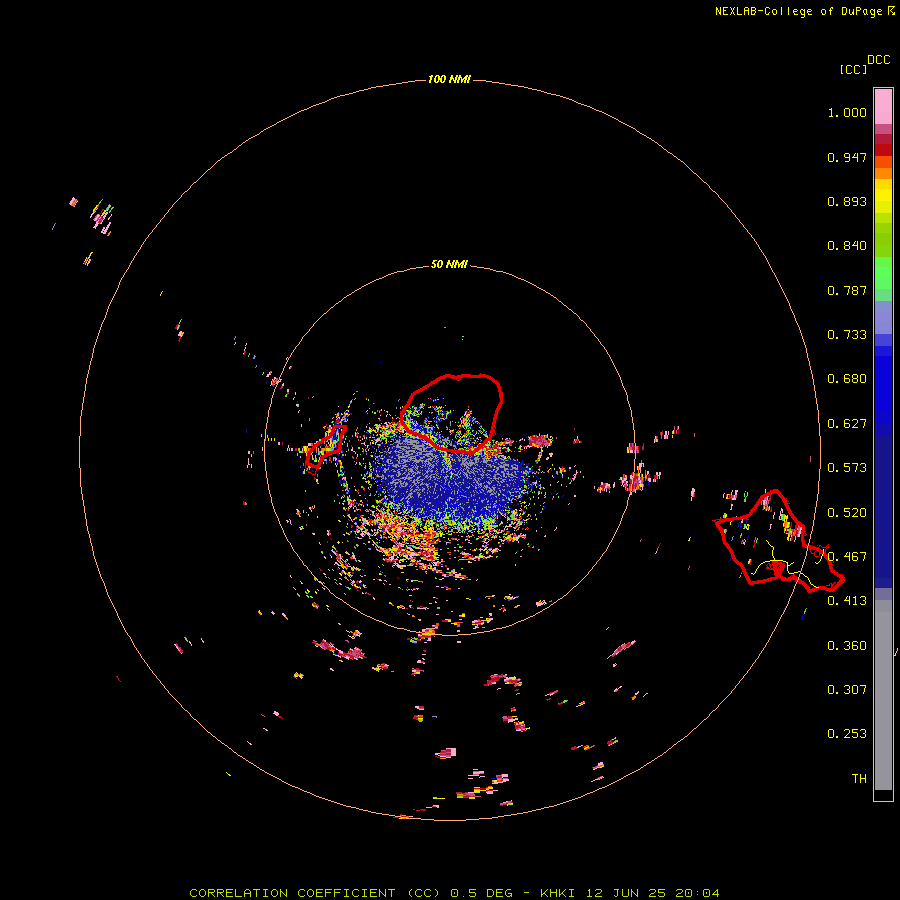Click the TH threshold label in legend
The width and height of the screenshot is (900, 900).
(859, 778)
